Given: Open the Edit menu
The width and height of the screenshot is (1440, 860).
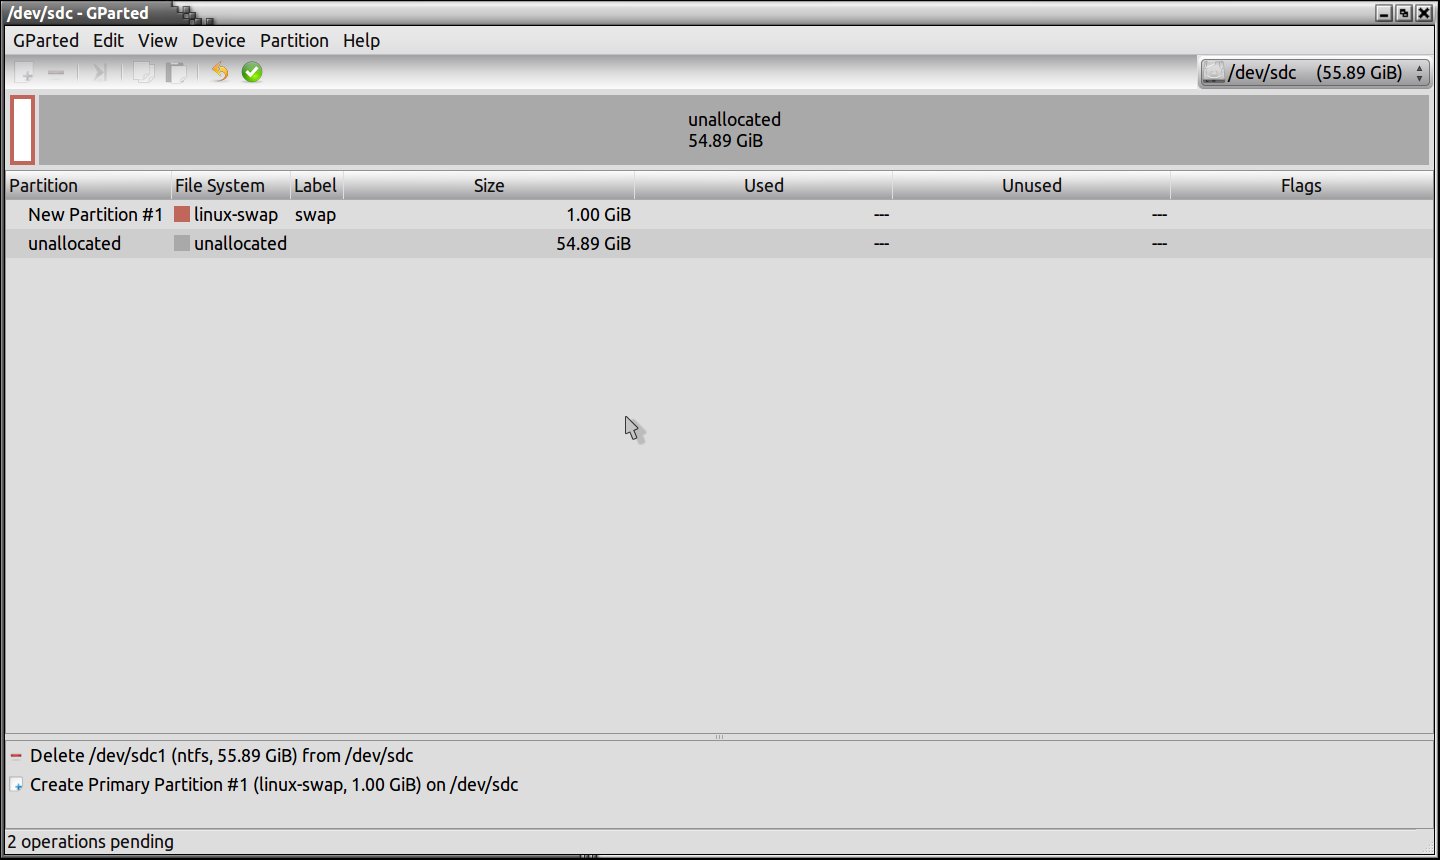Looking at the screenshot, I should point(108,40).
